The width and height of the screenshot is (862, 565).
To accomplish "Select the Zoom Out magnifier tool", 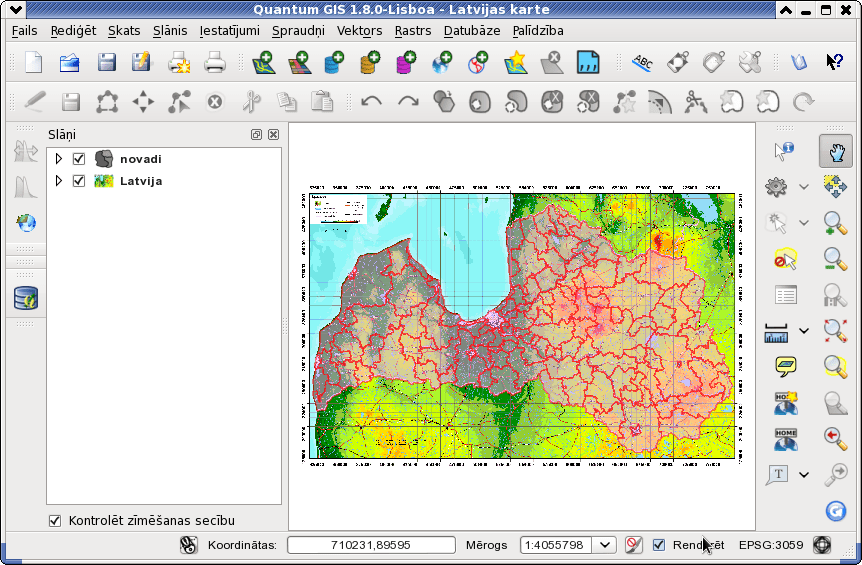I will 836,259.
